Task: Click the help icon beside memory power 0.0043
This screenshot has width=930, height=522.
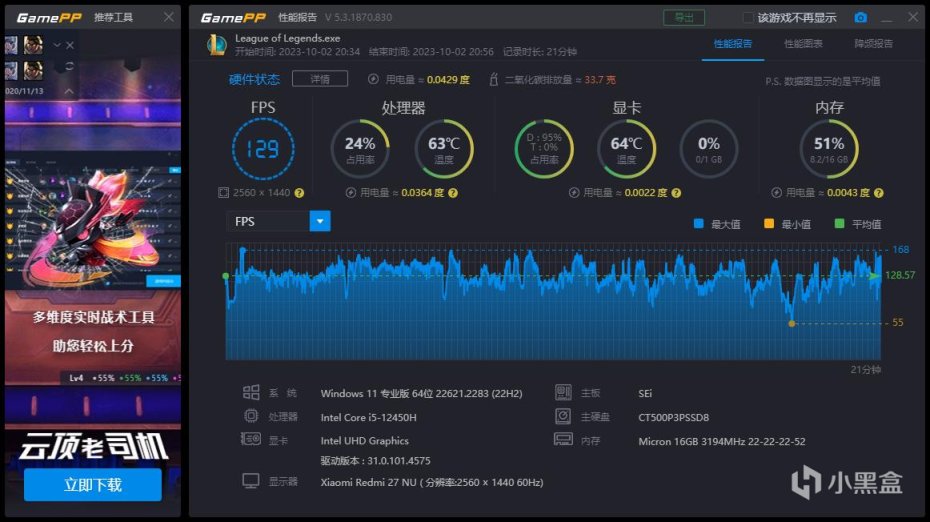Action: (x=879, y=193)
